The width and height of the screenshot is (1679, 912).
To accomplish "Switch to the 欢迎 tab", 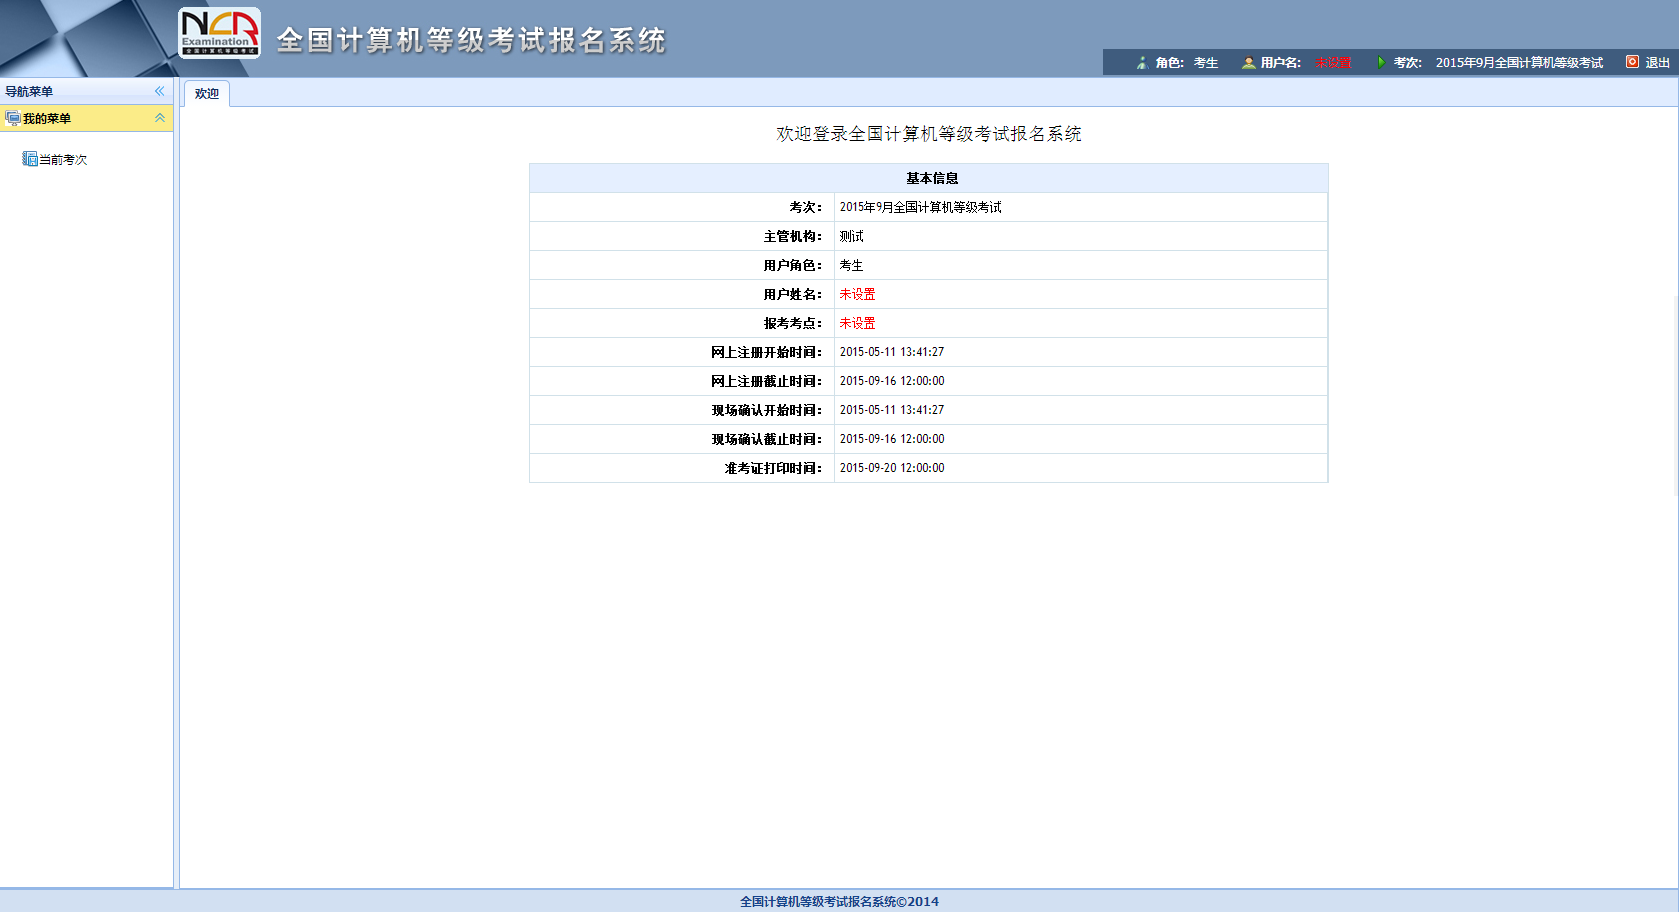I will click(x=207, y=94).
